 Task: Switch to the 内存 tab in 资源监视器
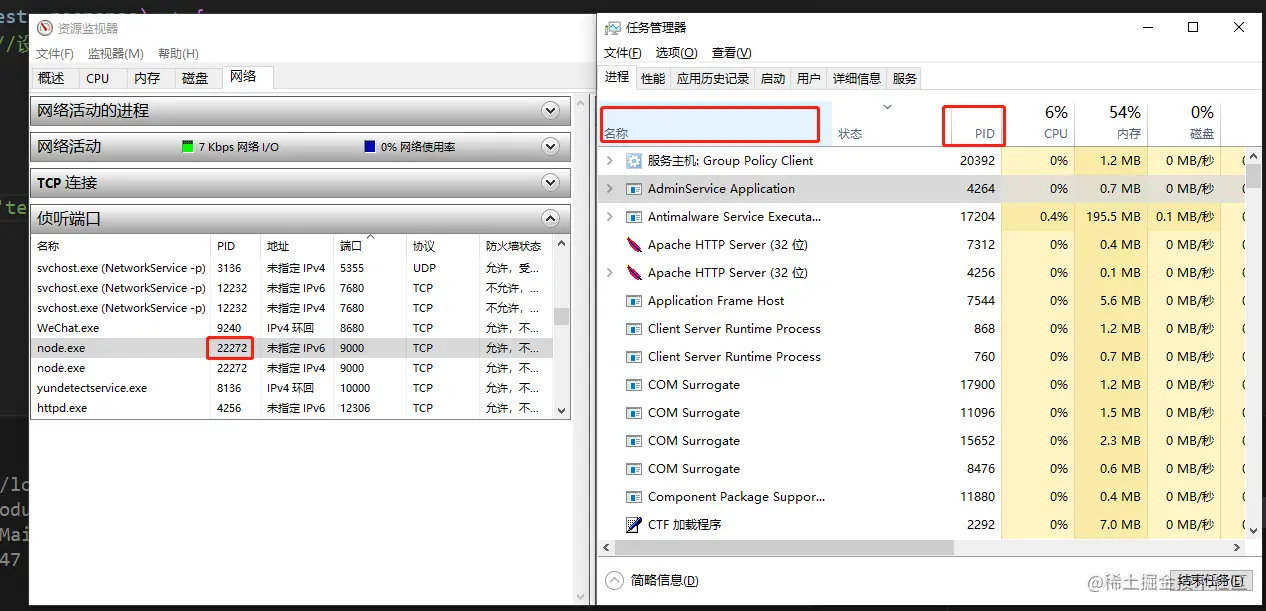(147, 78)
